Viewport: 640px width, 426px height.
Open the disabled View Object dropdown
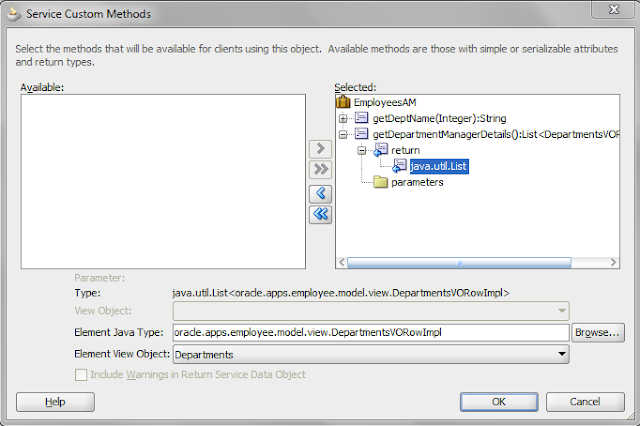[x=562, y=311]
